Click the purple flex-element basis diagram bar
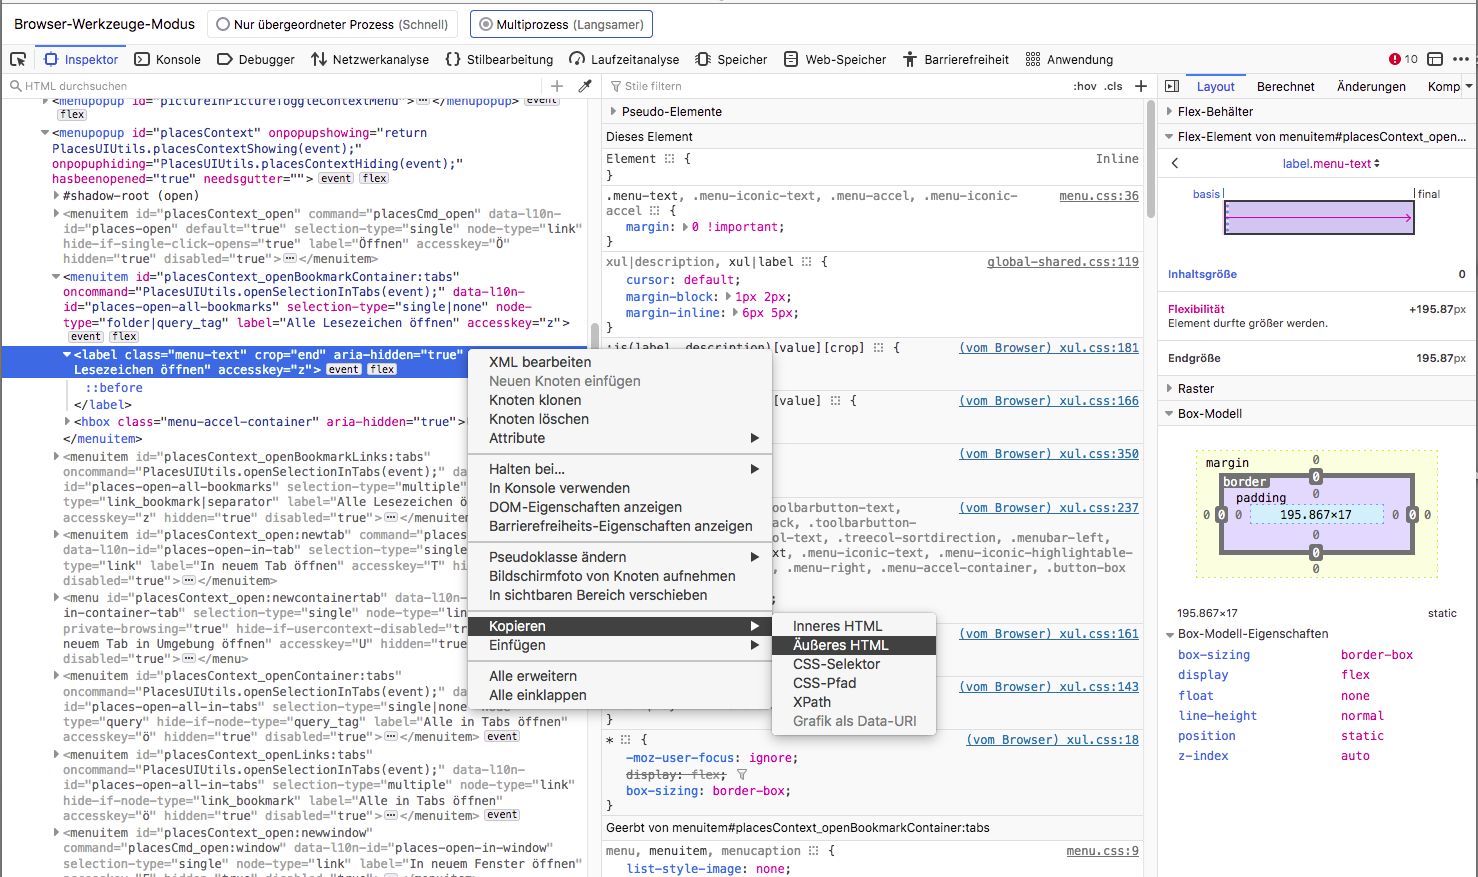This screenshot has width=1478, height=877. pos(1318,217)
